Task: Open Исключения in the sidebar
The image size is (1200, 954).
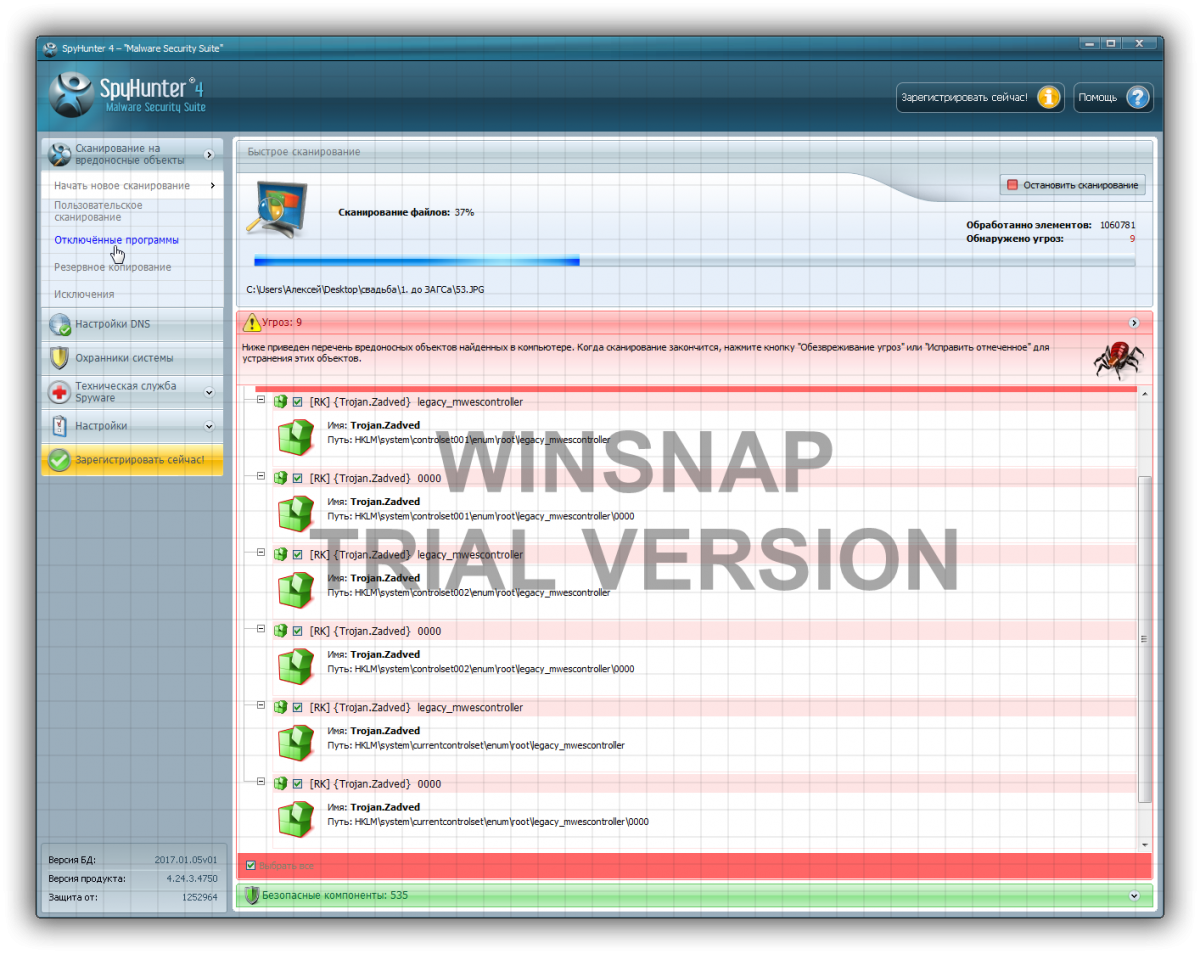Action: click(84, 294)
